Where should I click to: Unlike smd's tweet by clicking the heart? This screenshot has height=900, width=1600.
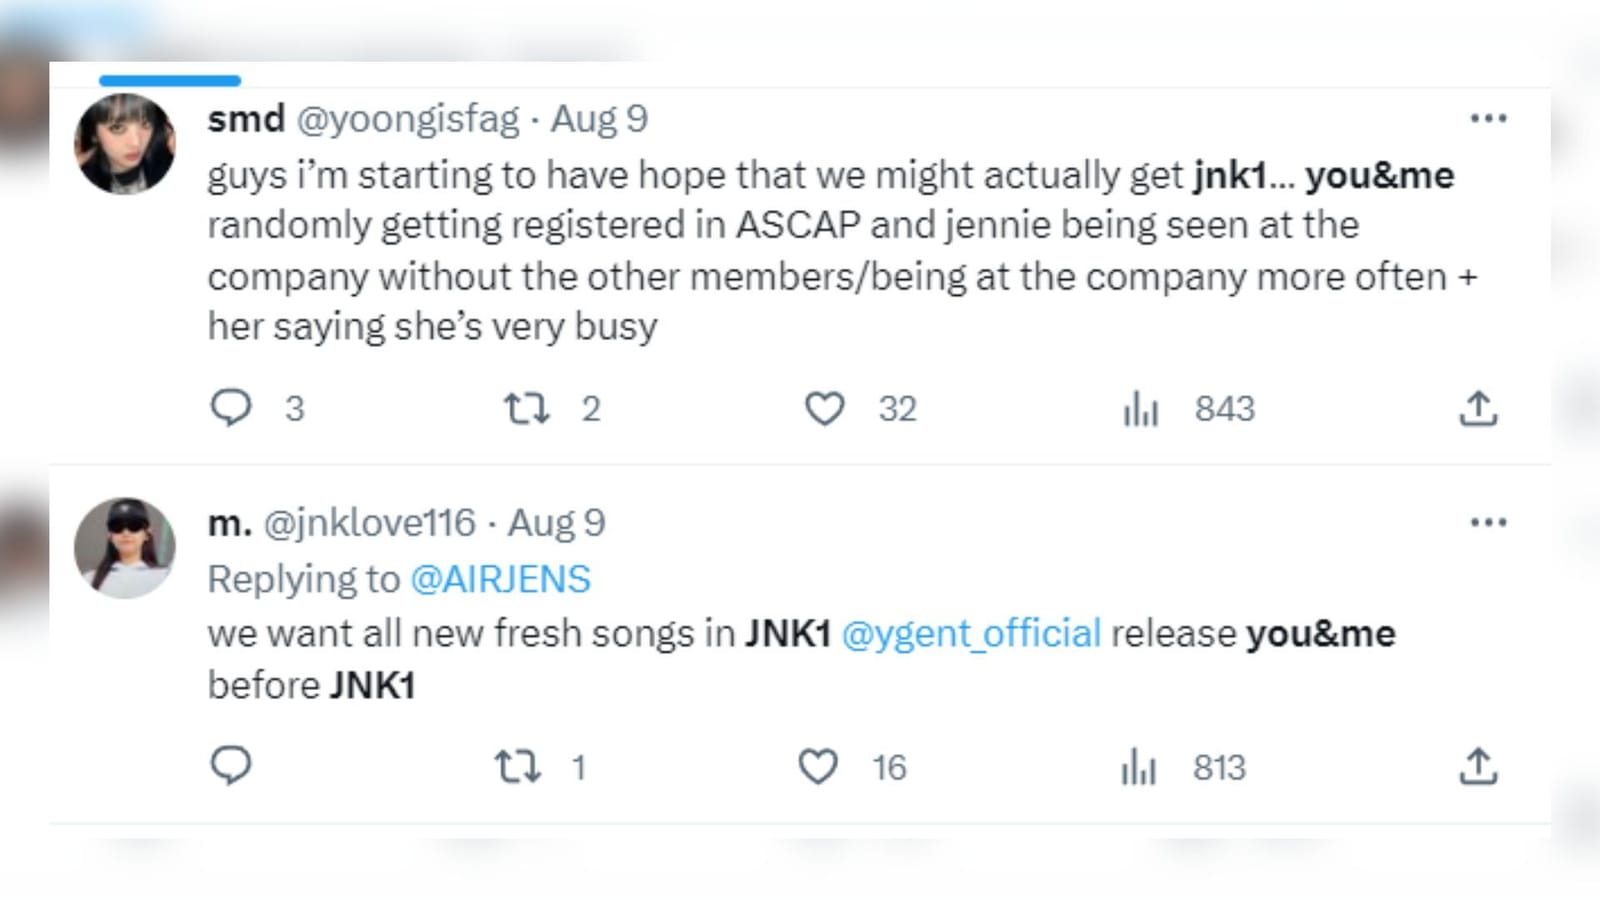[x=826, y=407]
